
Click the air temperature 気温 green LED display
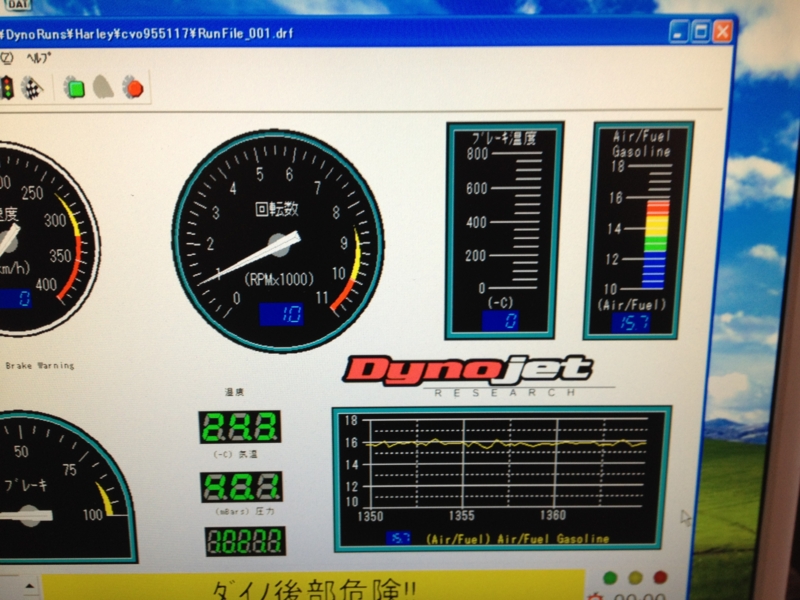pos(240,427)
